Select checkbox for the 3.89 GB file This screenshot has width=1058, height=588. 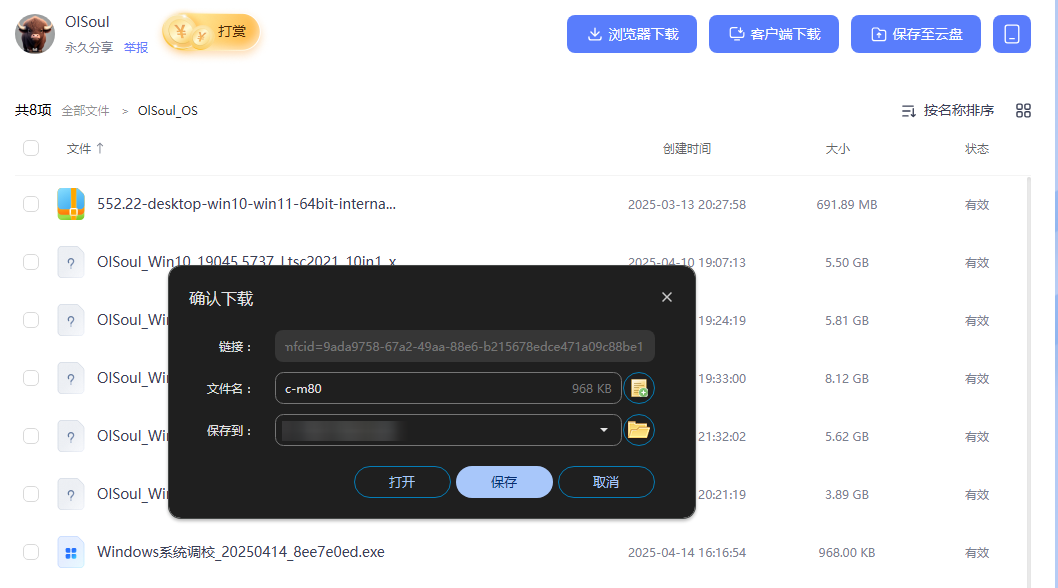31,494
